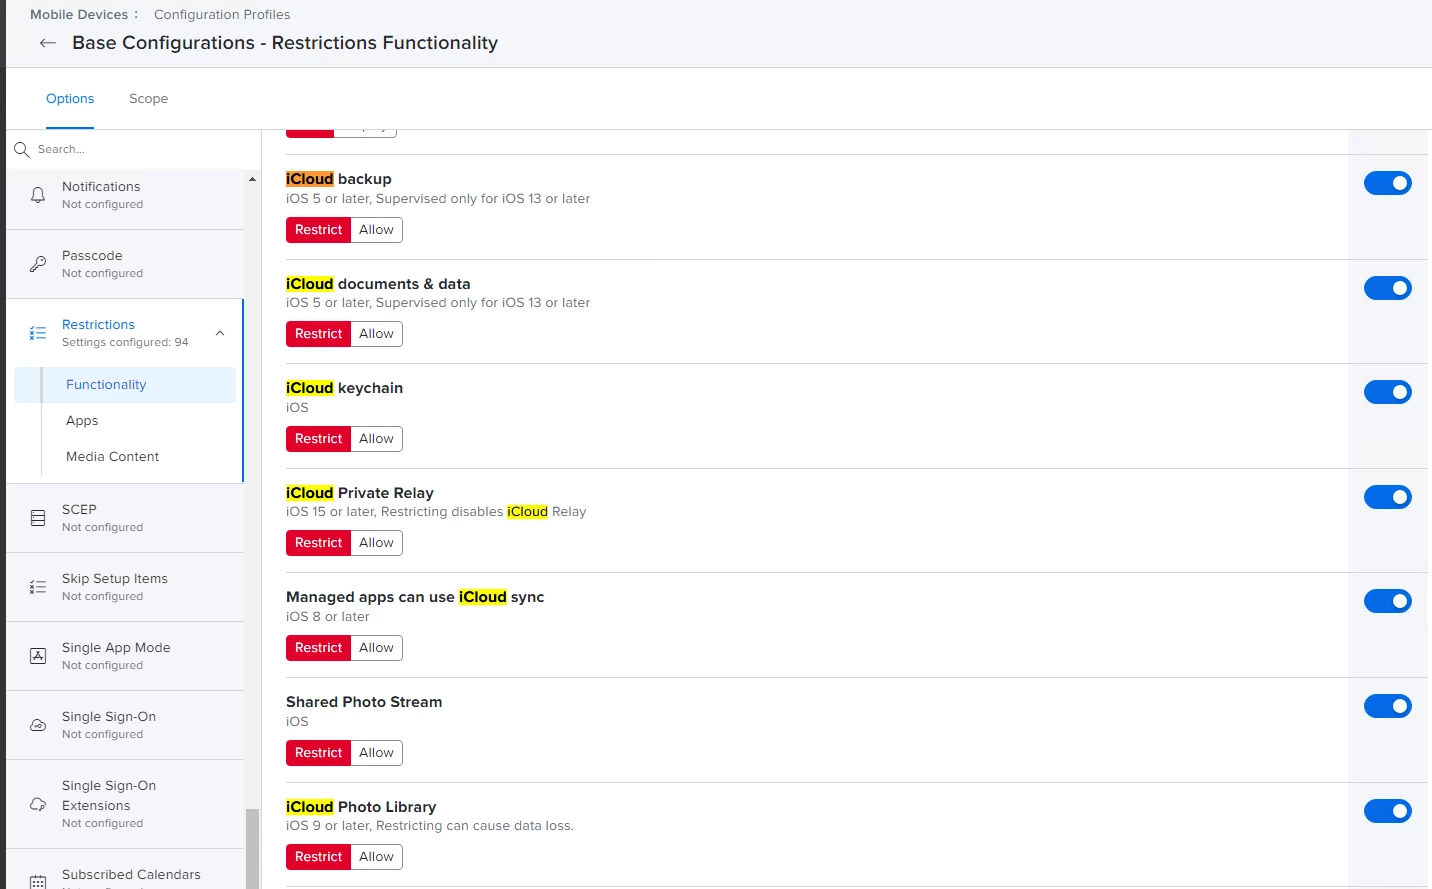Click the Skip Setup Items icon
Image resolution: width=1432 pixels, height=889 pixels.
click(38, 587)
